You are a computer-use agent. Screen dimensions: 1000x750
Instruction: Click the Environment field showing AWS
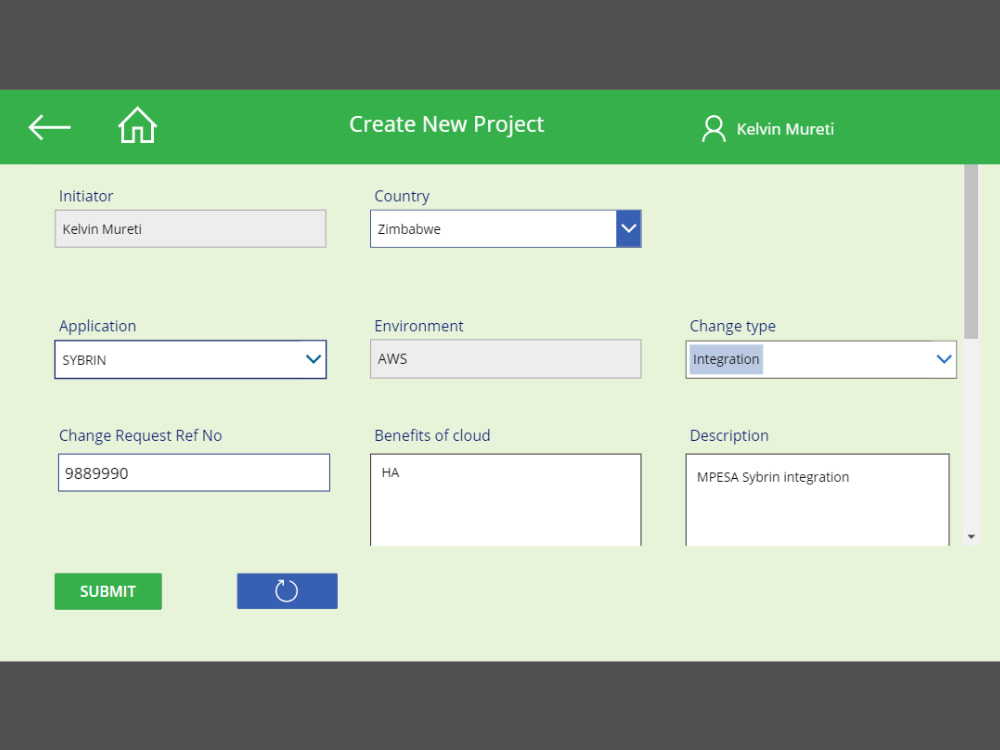coord(505,359)
